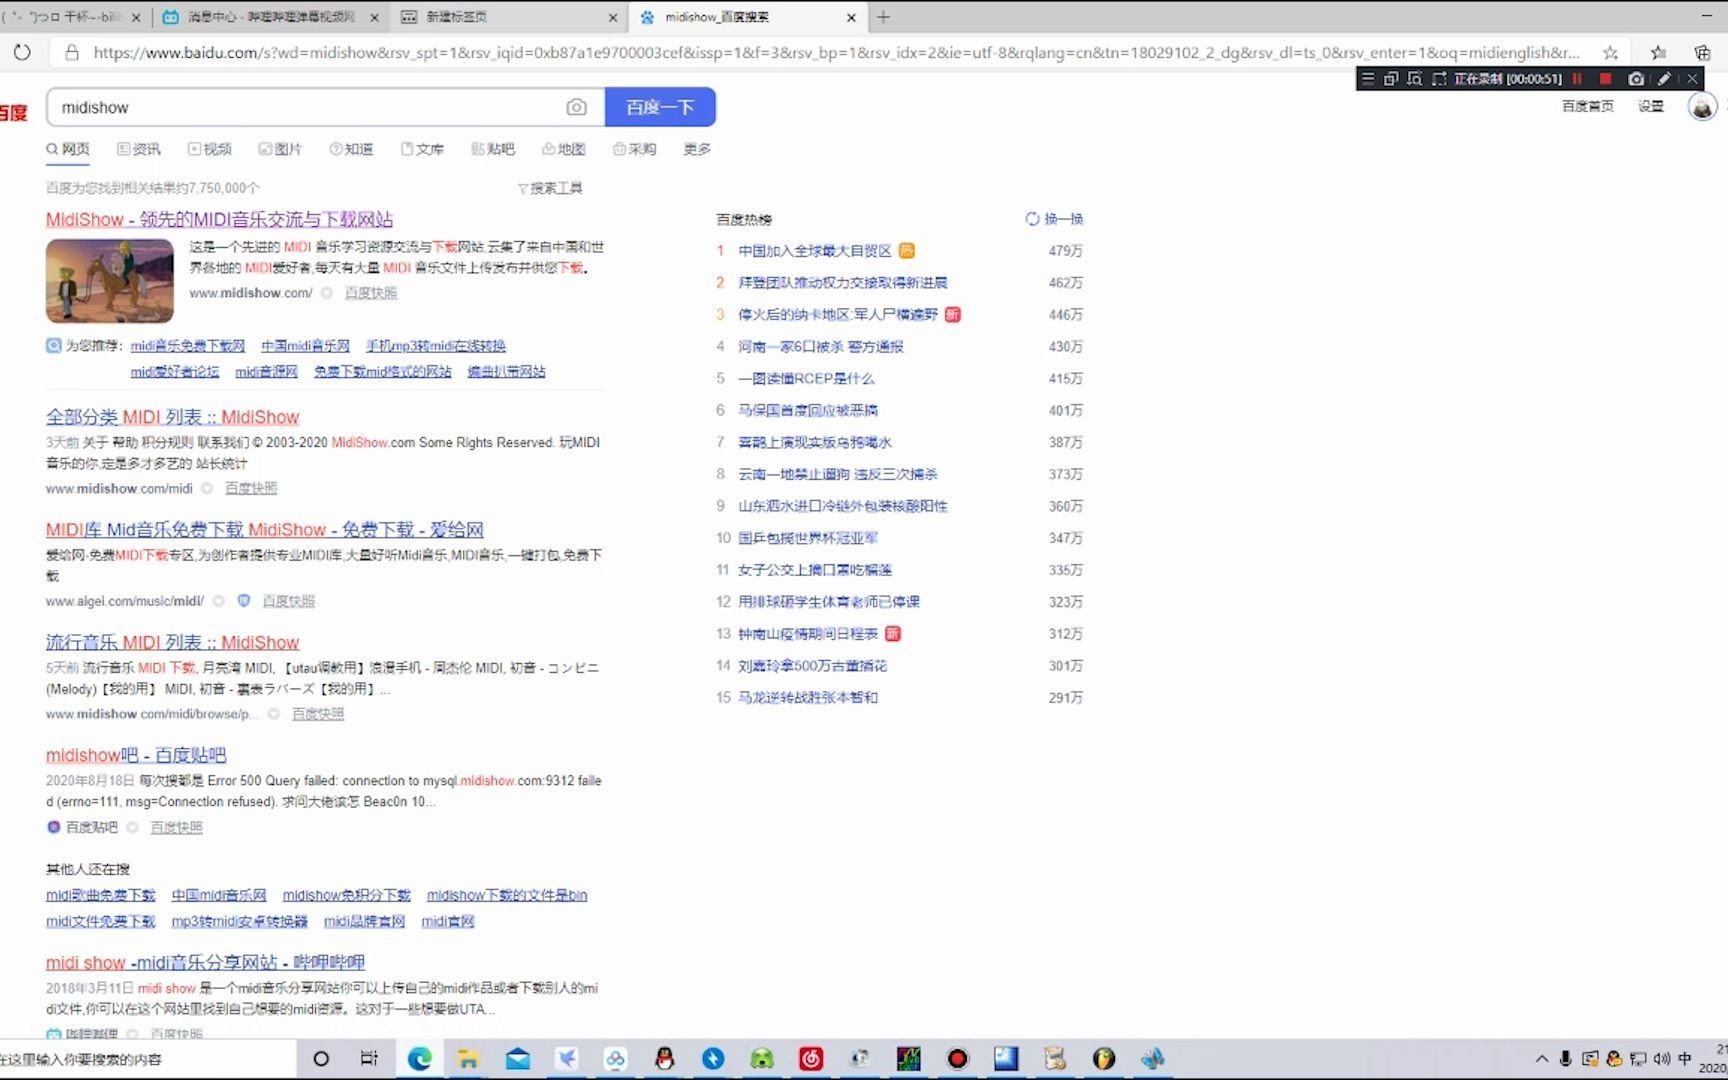Screen dimensions: 1728x1080
Task: Expand the 搜索工具 filter
Action: click(x=550, y=188)
